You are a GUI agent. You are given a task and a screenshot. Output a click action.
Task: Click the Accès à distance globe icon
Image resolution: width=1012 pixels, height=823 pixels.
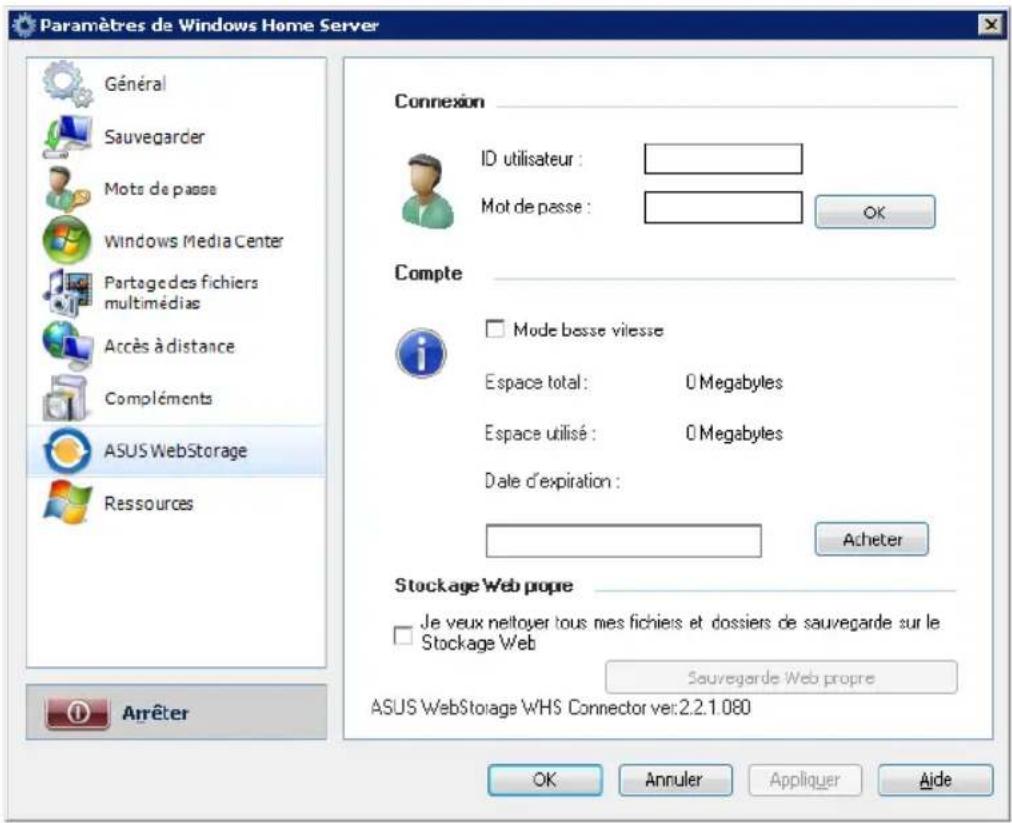tap(67, 345)
